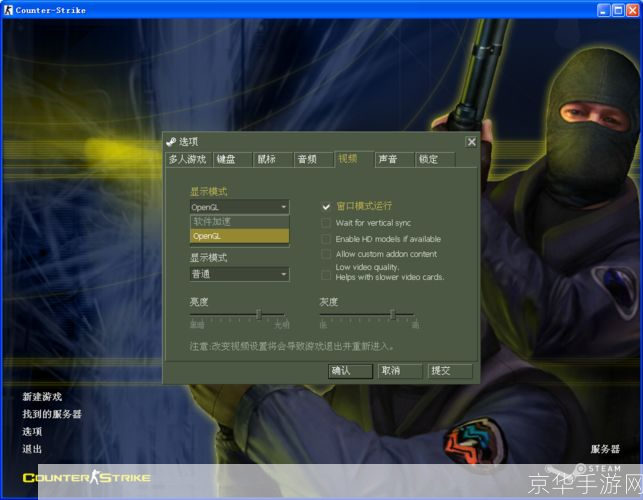
Task: Open the 多人游戏 tab
Action: (188, 159)
